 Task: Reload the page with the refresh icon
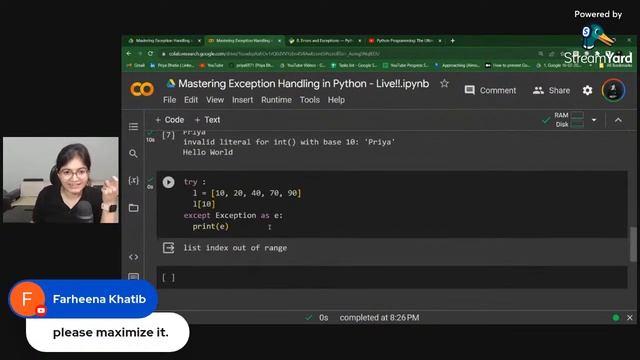click(x=151, y=53)
